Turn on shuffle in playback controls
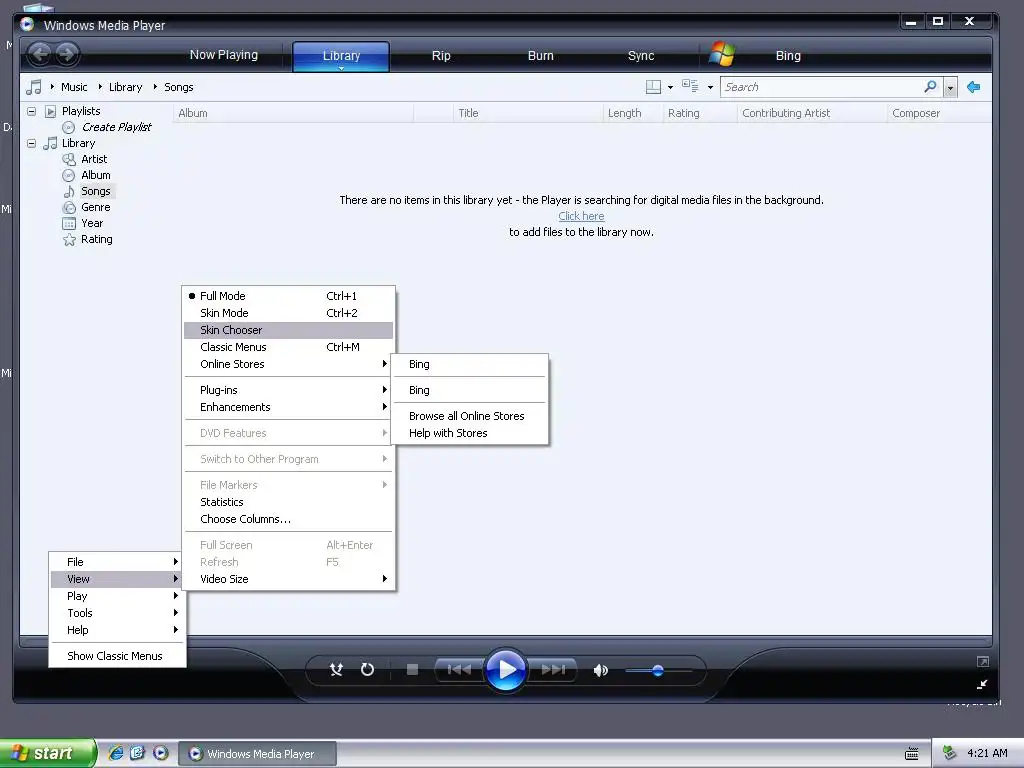 336,669
